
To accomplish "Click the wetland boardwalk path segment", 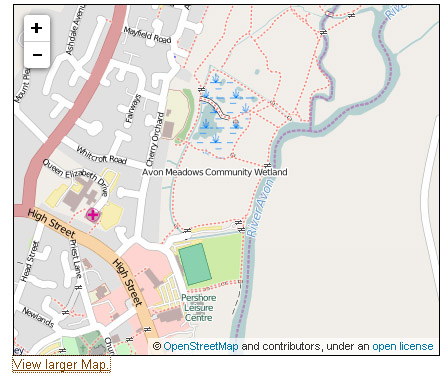I will pos(215,108).
